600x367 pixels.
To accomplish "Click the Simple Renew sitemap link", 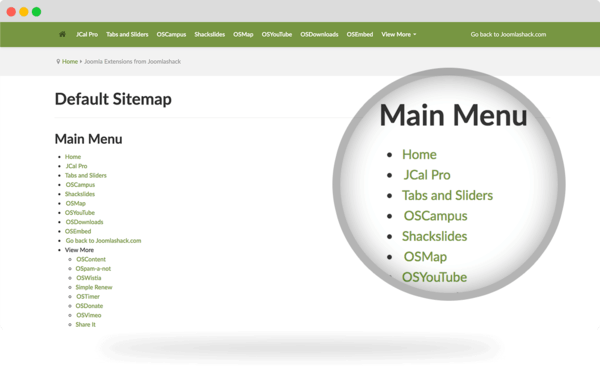I will click(x=94, y=287).
